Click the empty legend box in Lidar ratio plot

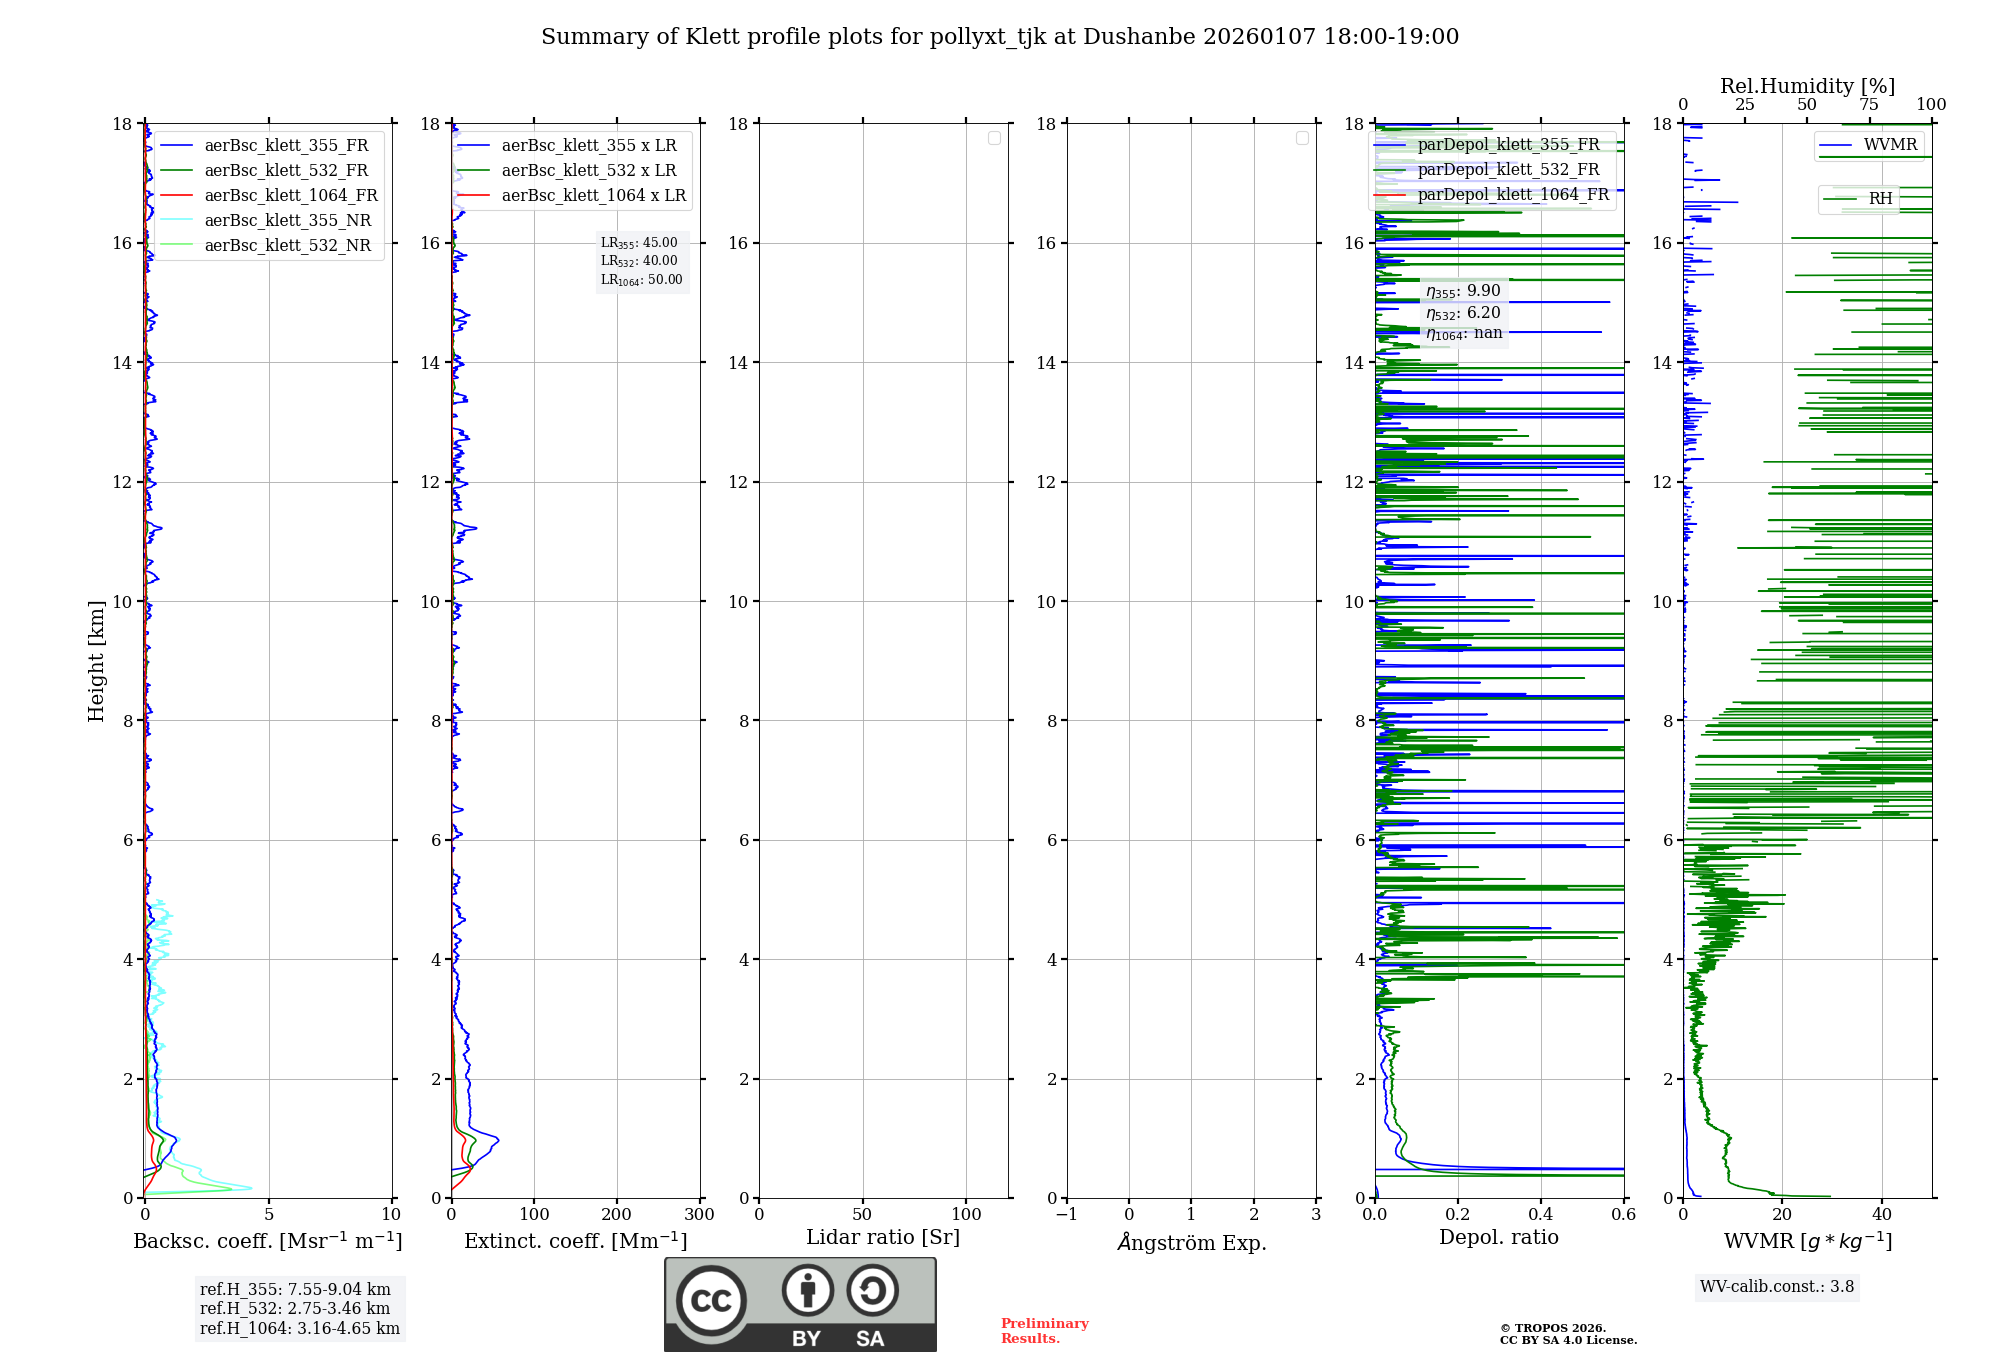[994, 138]
